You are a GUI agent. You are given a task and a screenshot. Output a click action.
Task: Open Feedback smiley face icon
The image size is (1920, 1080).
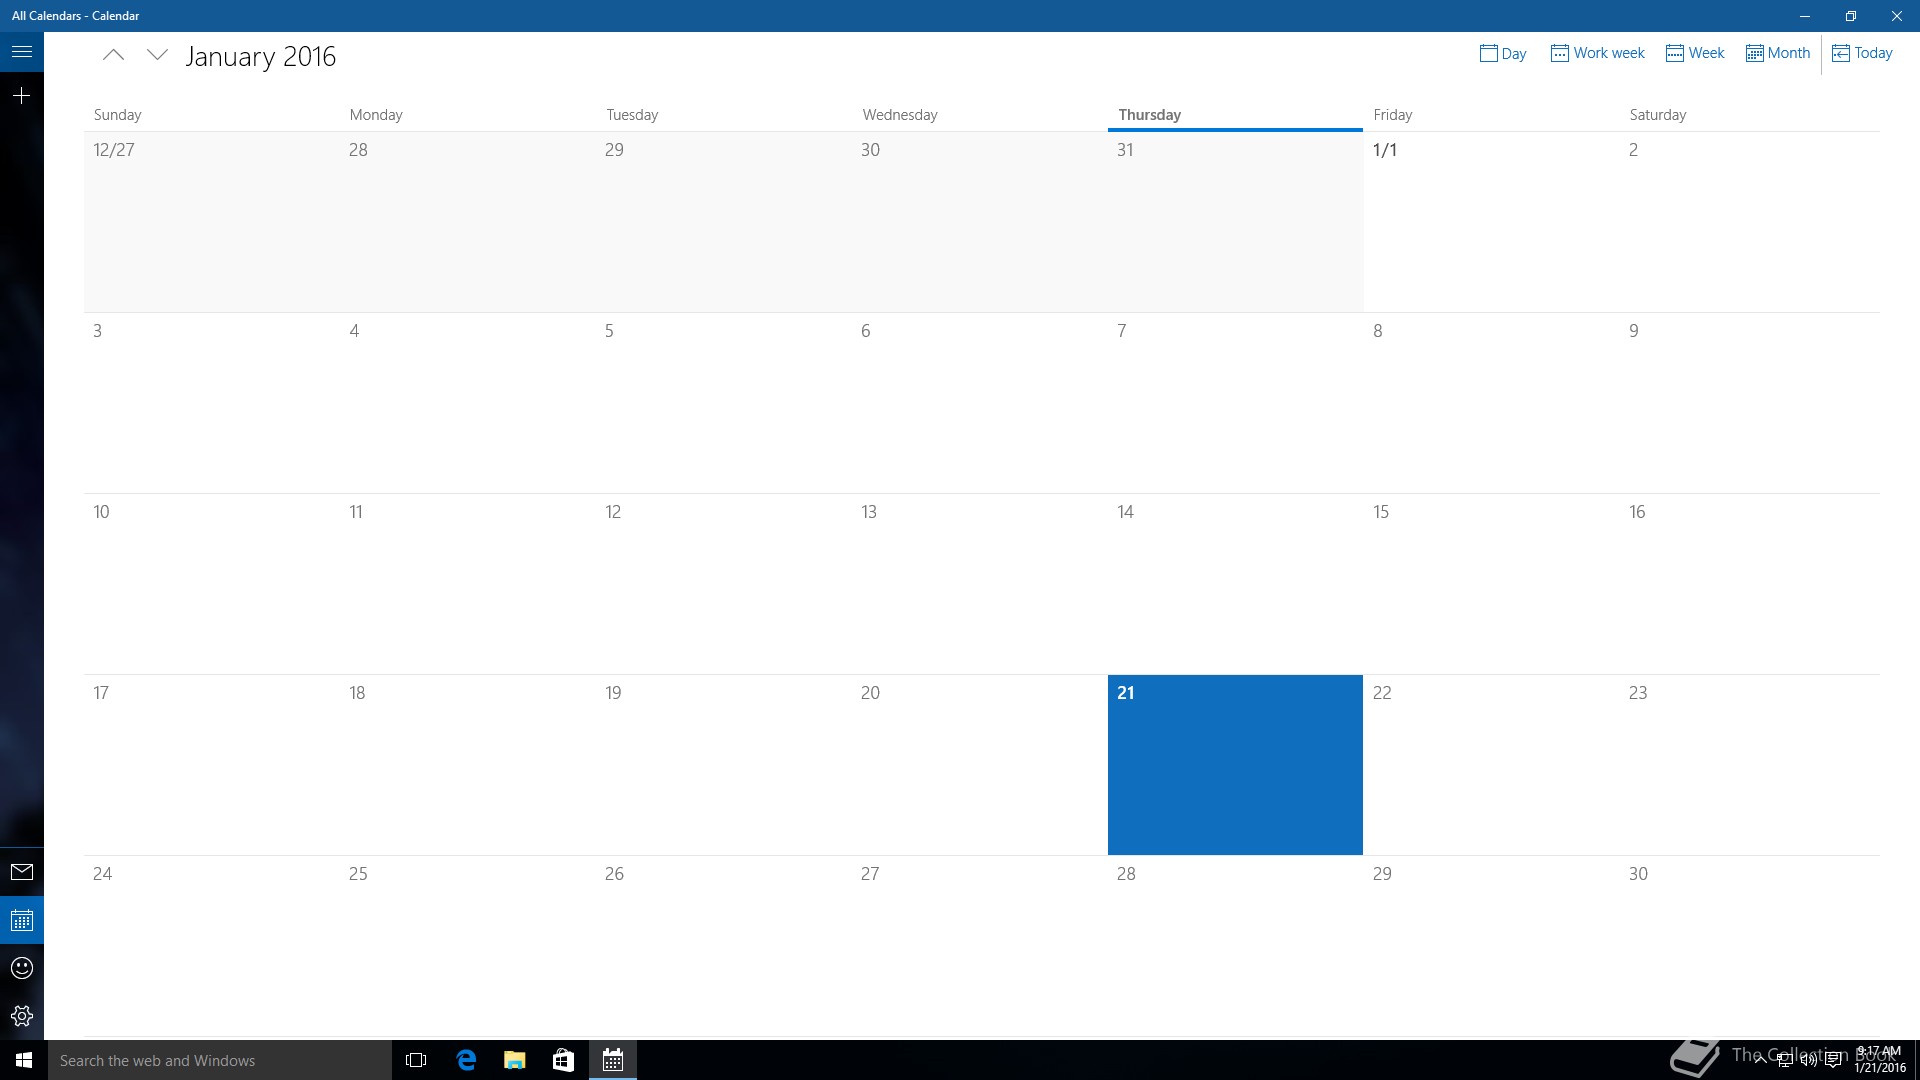click(22, 968)
